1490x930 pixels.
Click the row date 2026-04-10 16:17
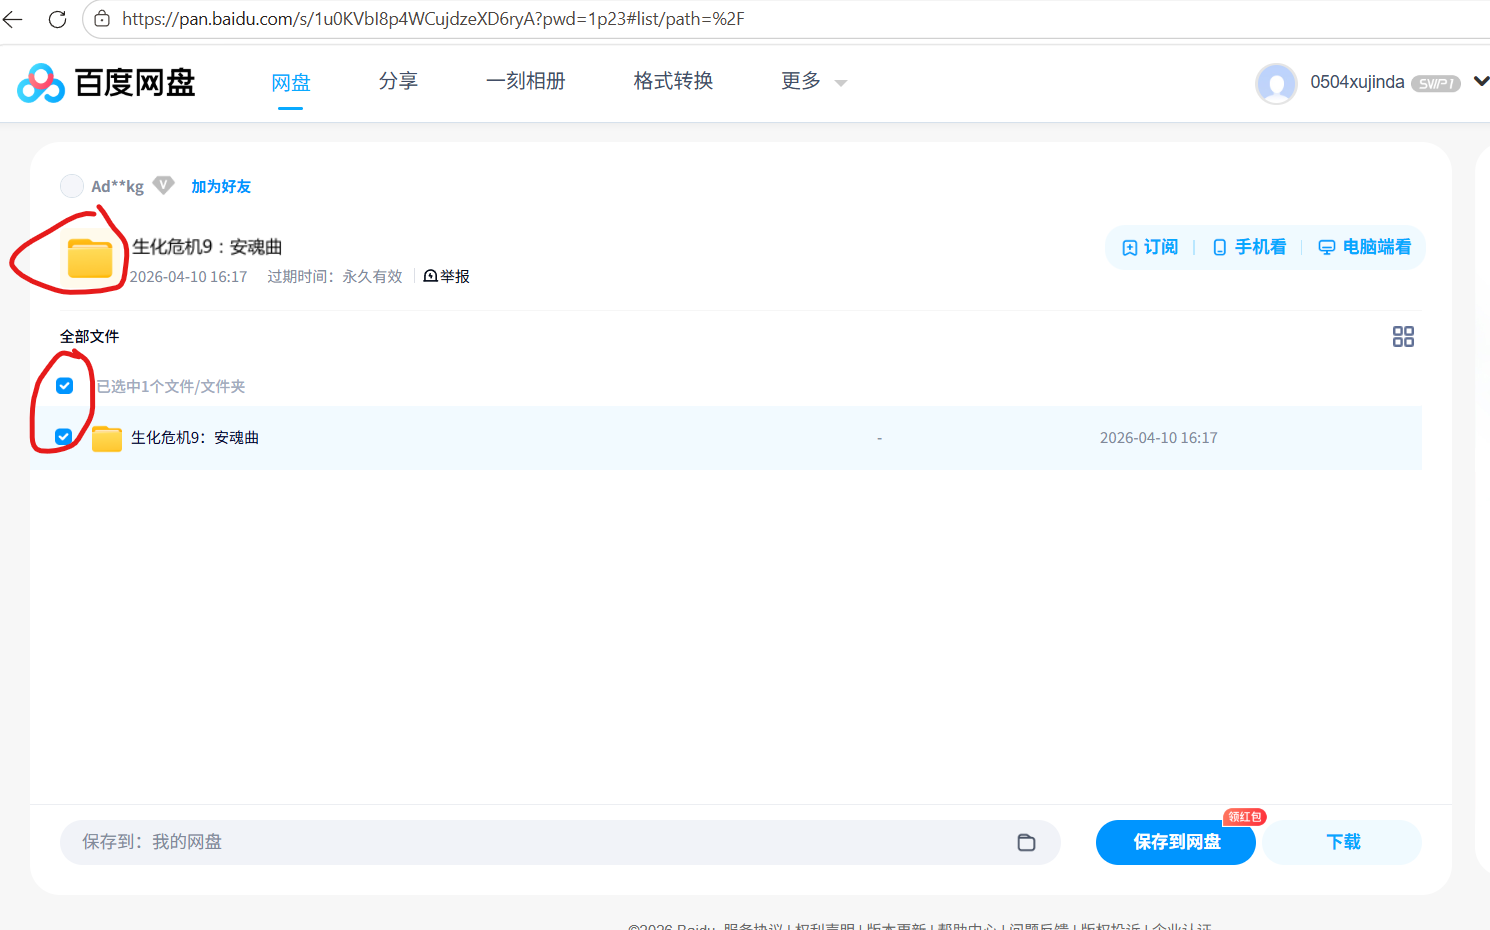point(1159,438)
